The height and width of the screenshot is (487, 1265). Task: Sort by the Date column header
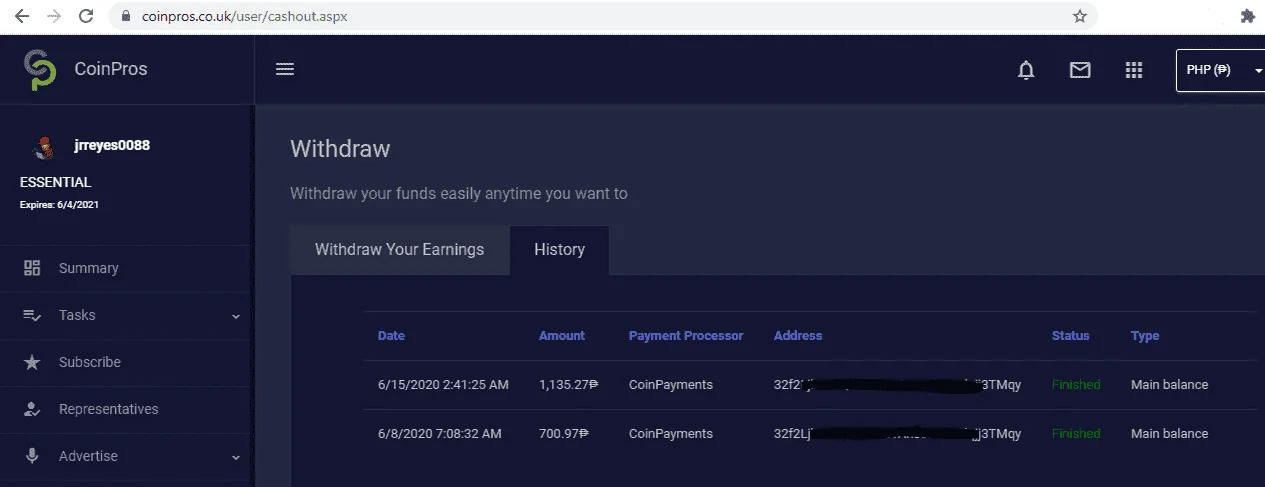coord(391,336)
